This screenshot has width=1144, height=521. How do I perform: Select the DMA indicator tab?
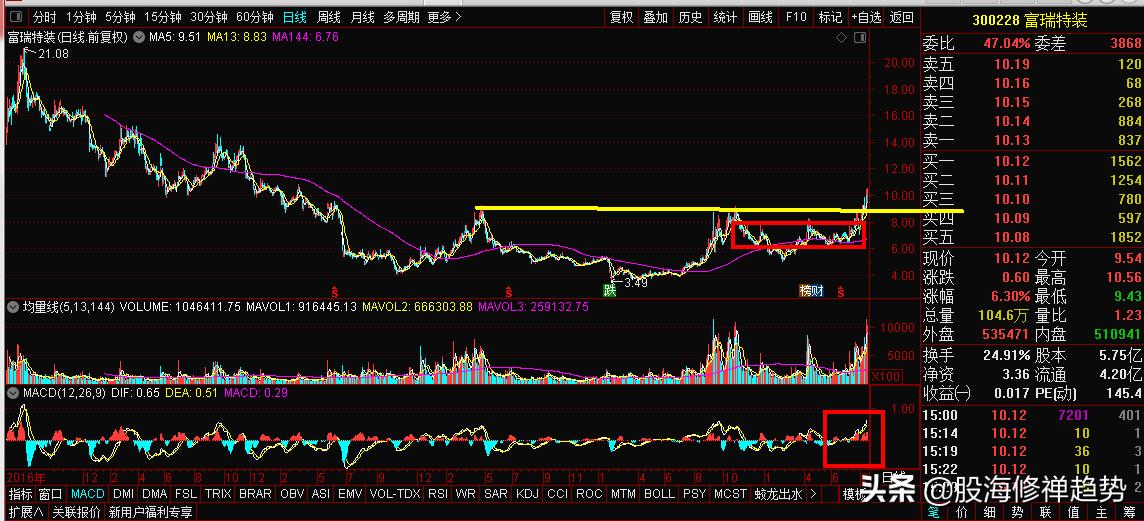pos(155,494)
